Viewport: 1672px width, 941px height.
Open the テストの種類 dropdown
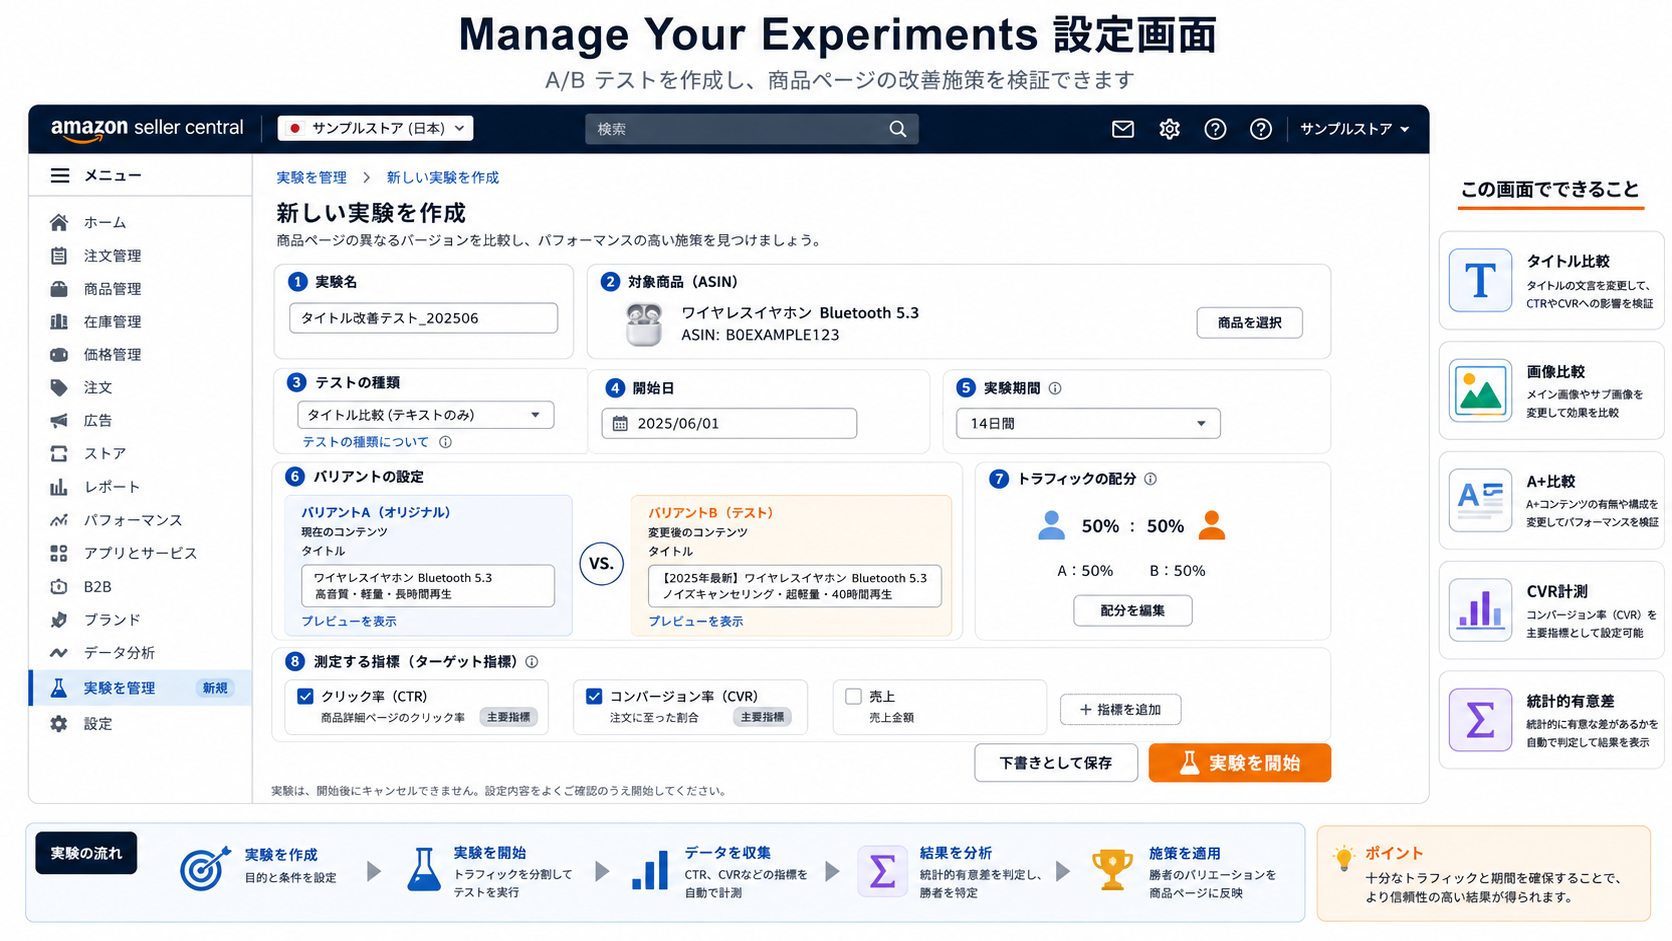click(x=425, y=415)
